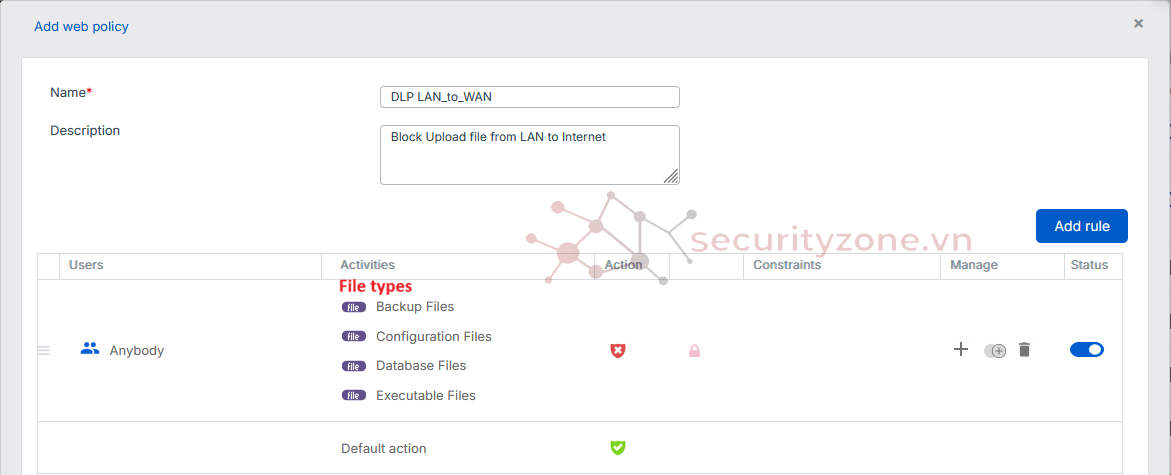Click the Default action row label

(x=383, y=449)
